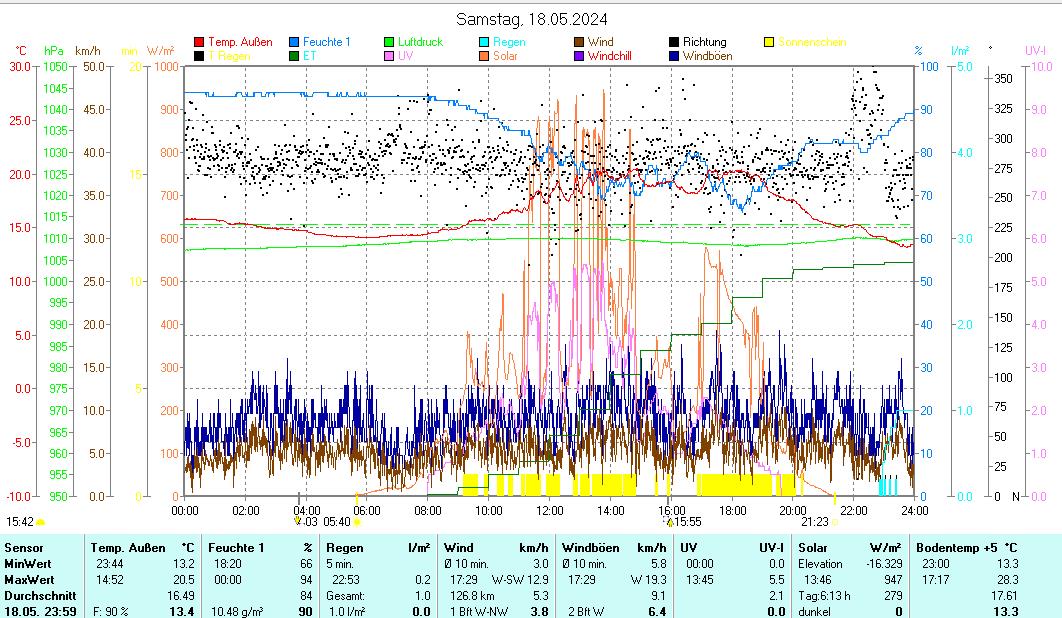Click the MaxWert row label
Image resolution: width=1062 pixels, height=618 pixels.
[26, 579]
